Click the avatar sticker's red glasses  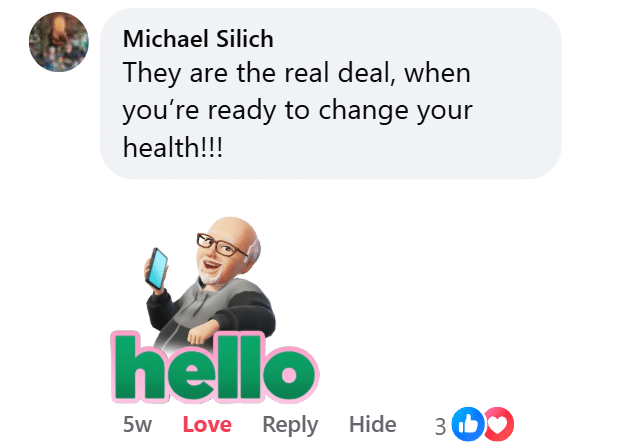point(220,245)
